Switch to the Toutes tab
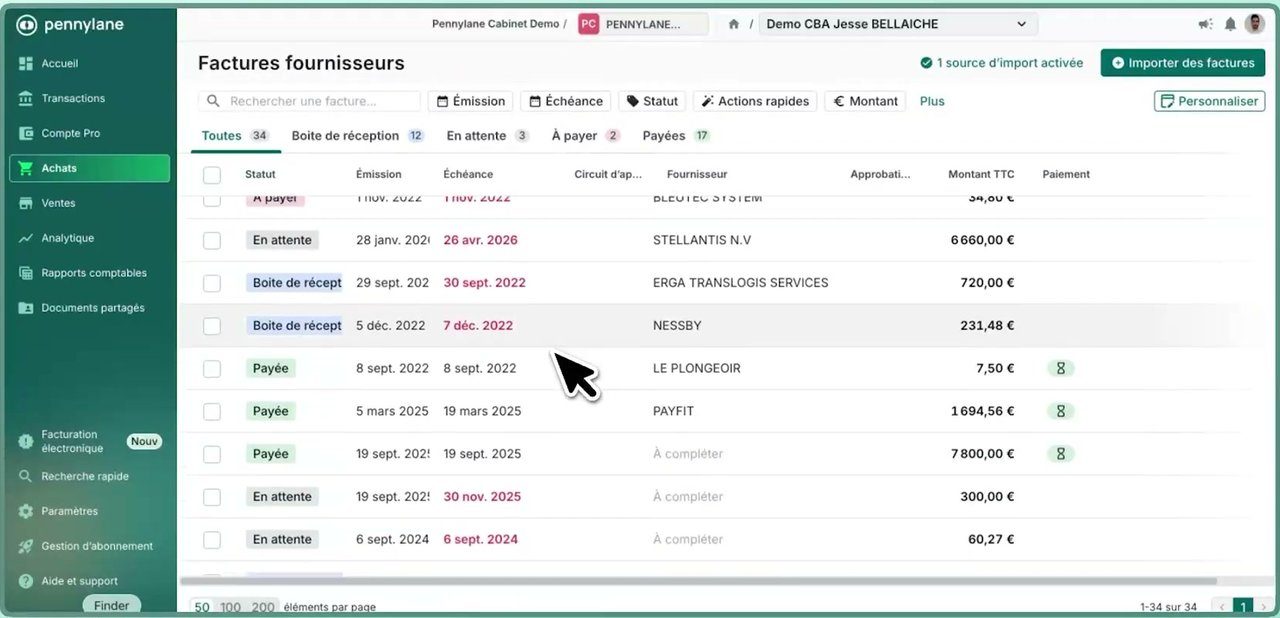This screenshot has width=1280, height=618. (235, 136)
